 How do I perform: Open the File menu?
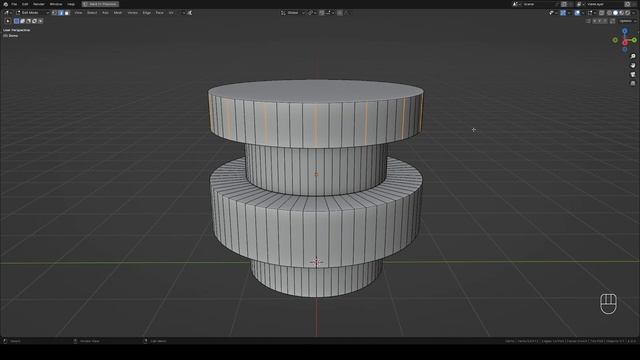(14, 4)
